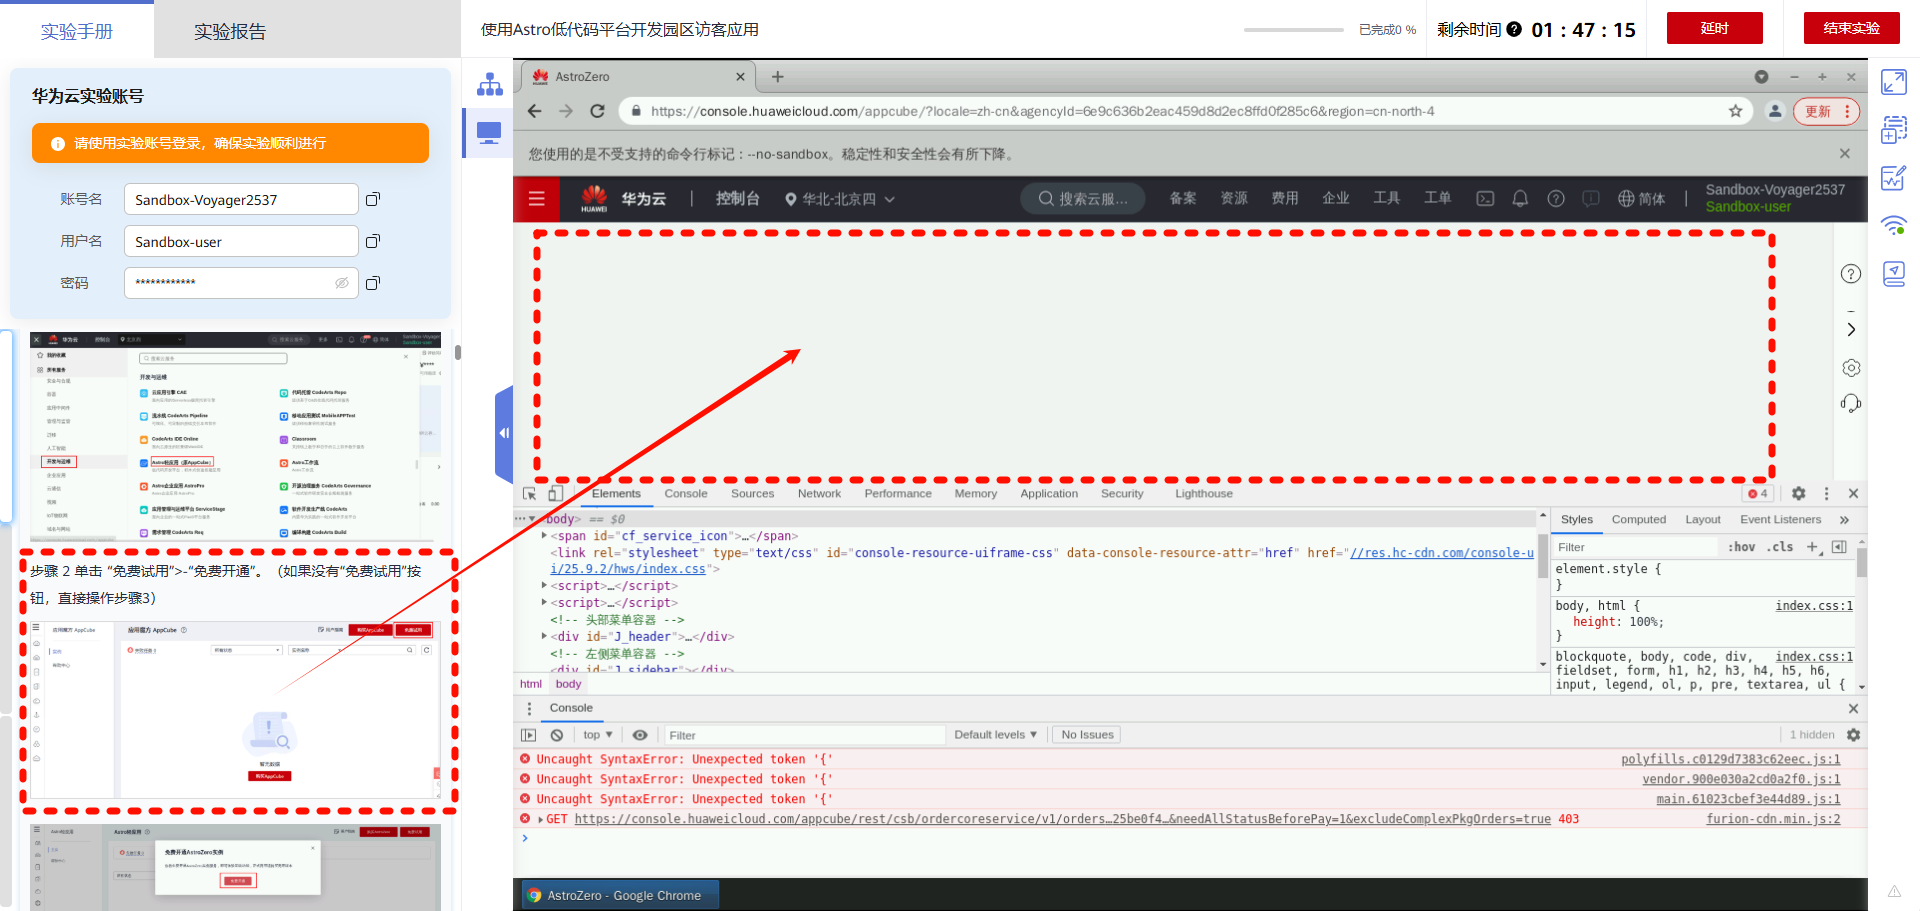1920x911 pixels.
Task: Open the guide book icon on the right rail
Action: (1894, 274)
